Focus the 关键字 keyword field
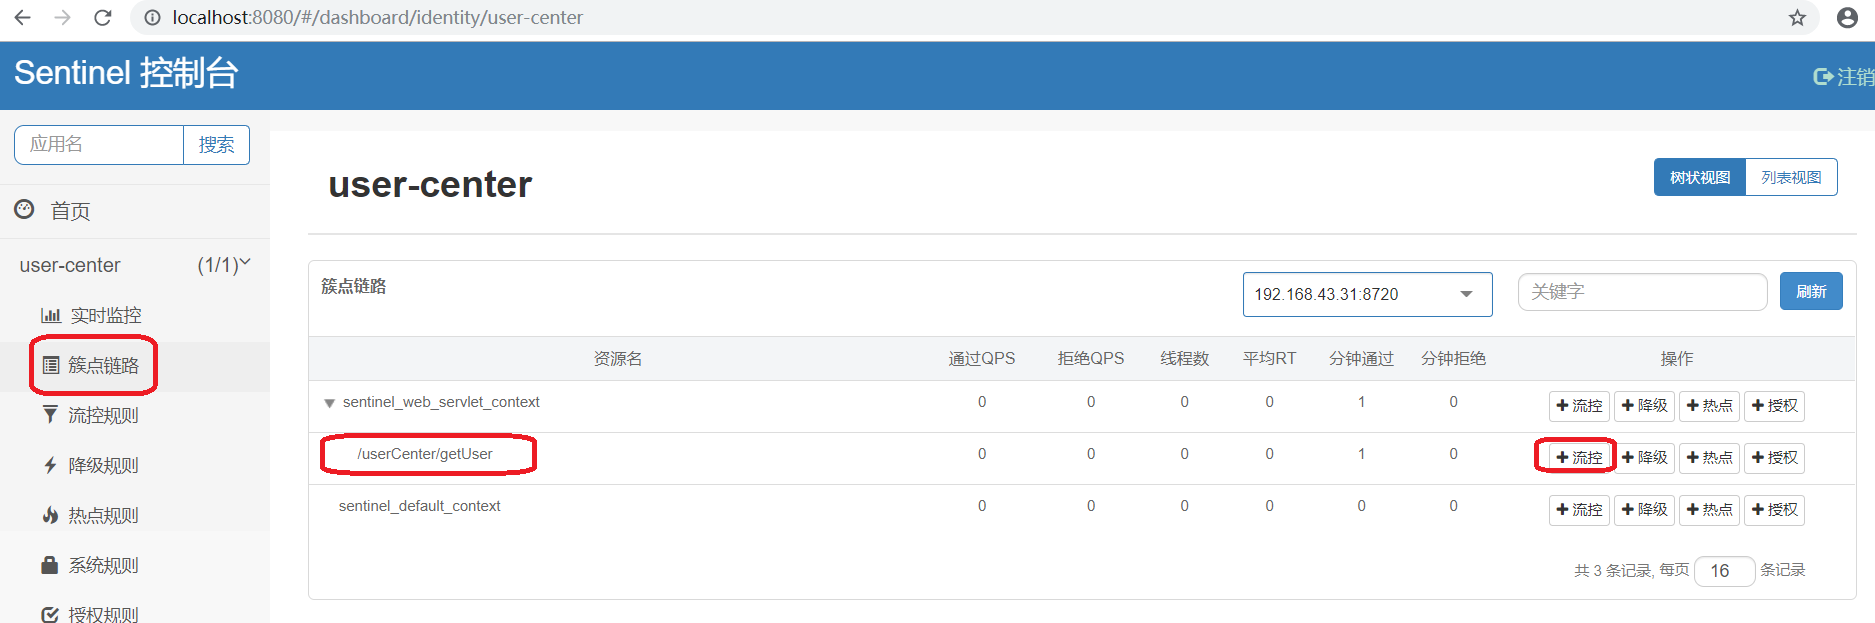The image size is (1875, 623). 1642,292
